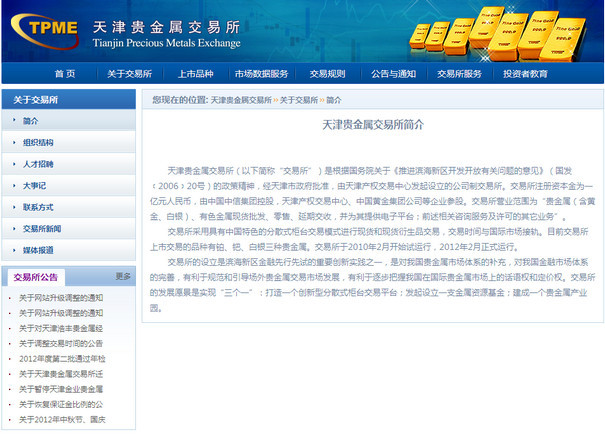This screenshot has width=605, height=434.
Task: Select 交易所服务 in the navigation bar
Action: click(x=459, y=74)
